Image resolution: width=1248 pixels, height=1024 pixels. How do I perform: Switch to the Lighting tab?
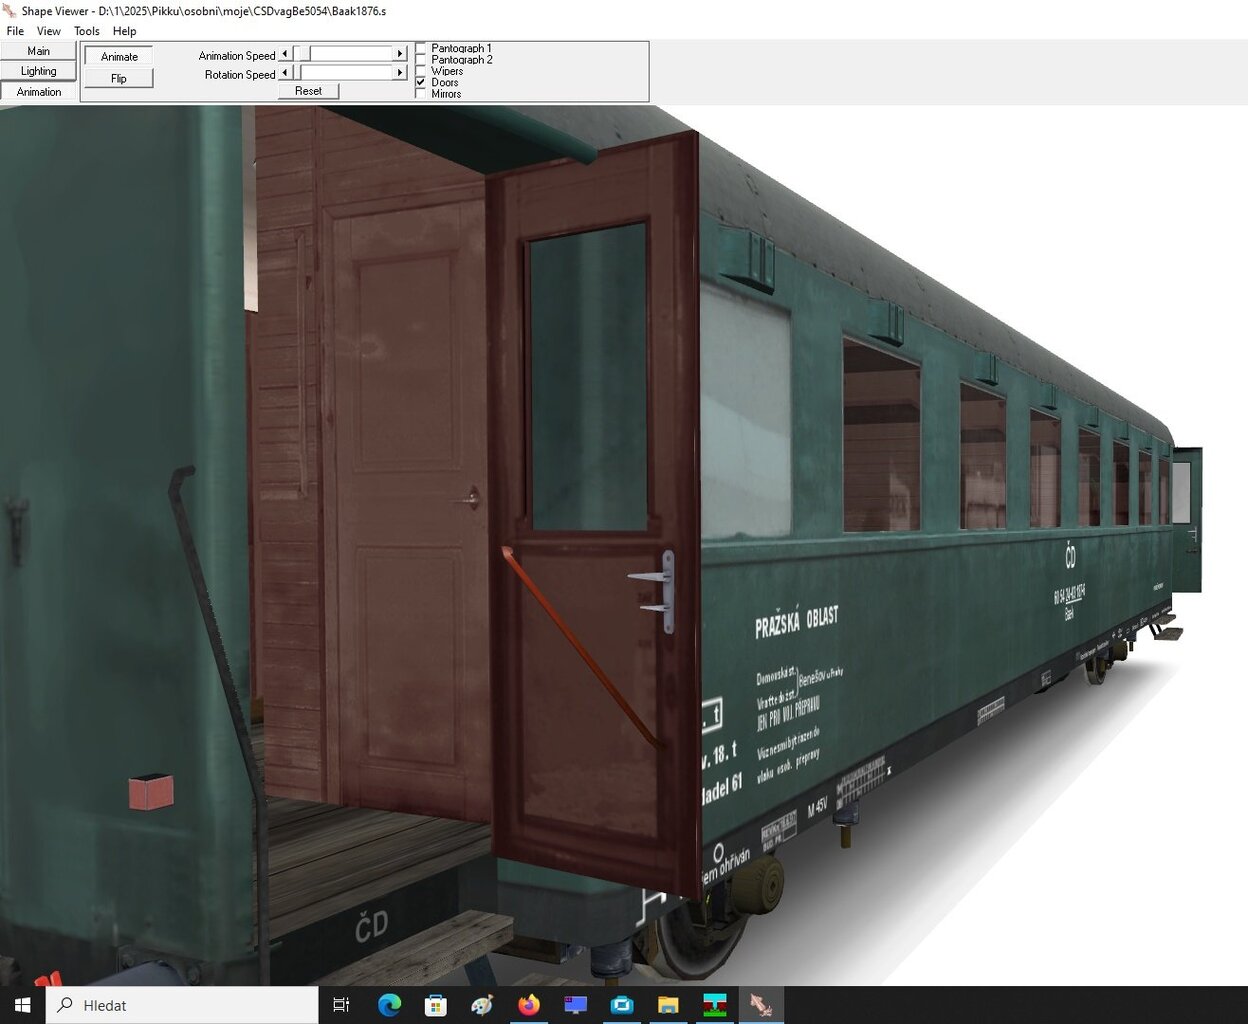(x=38, y=71)
